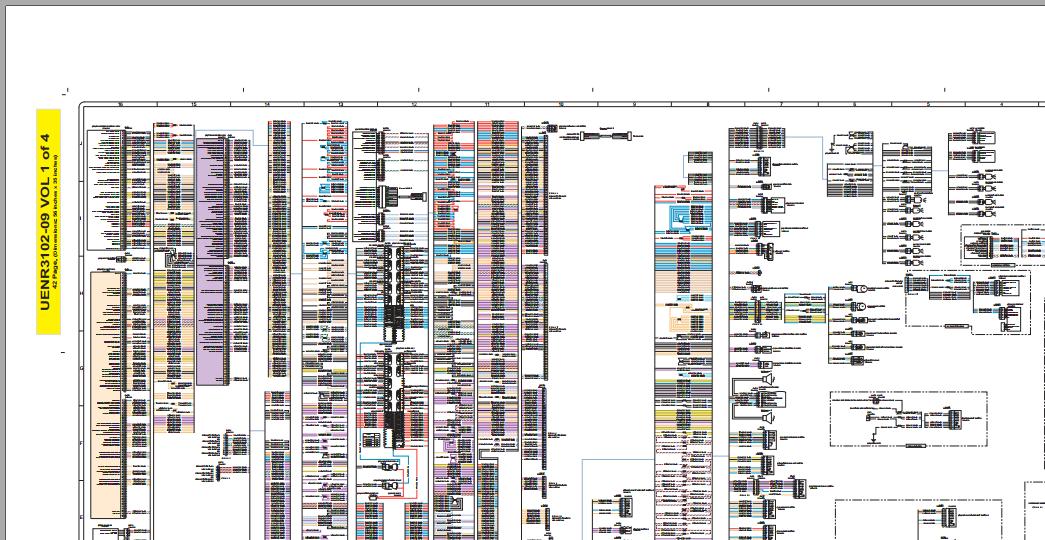Click grid column number 5 on top ruler
Screen dimensions: 1045x540
coord(928,105)
